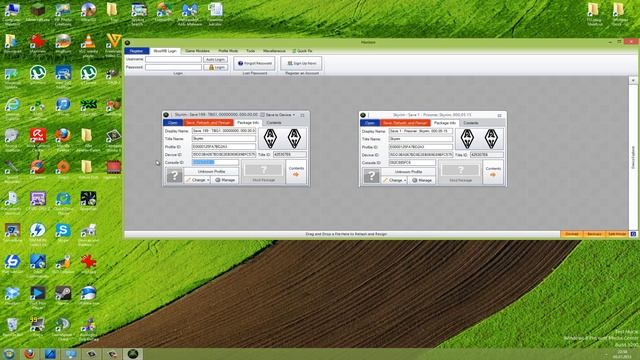This screenshot has height=360, width=640.
Task: Select the XboxMB Login tab
Action: [x=165, y=51]
